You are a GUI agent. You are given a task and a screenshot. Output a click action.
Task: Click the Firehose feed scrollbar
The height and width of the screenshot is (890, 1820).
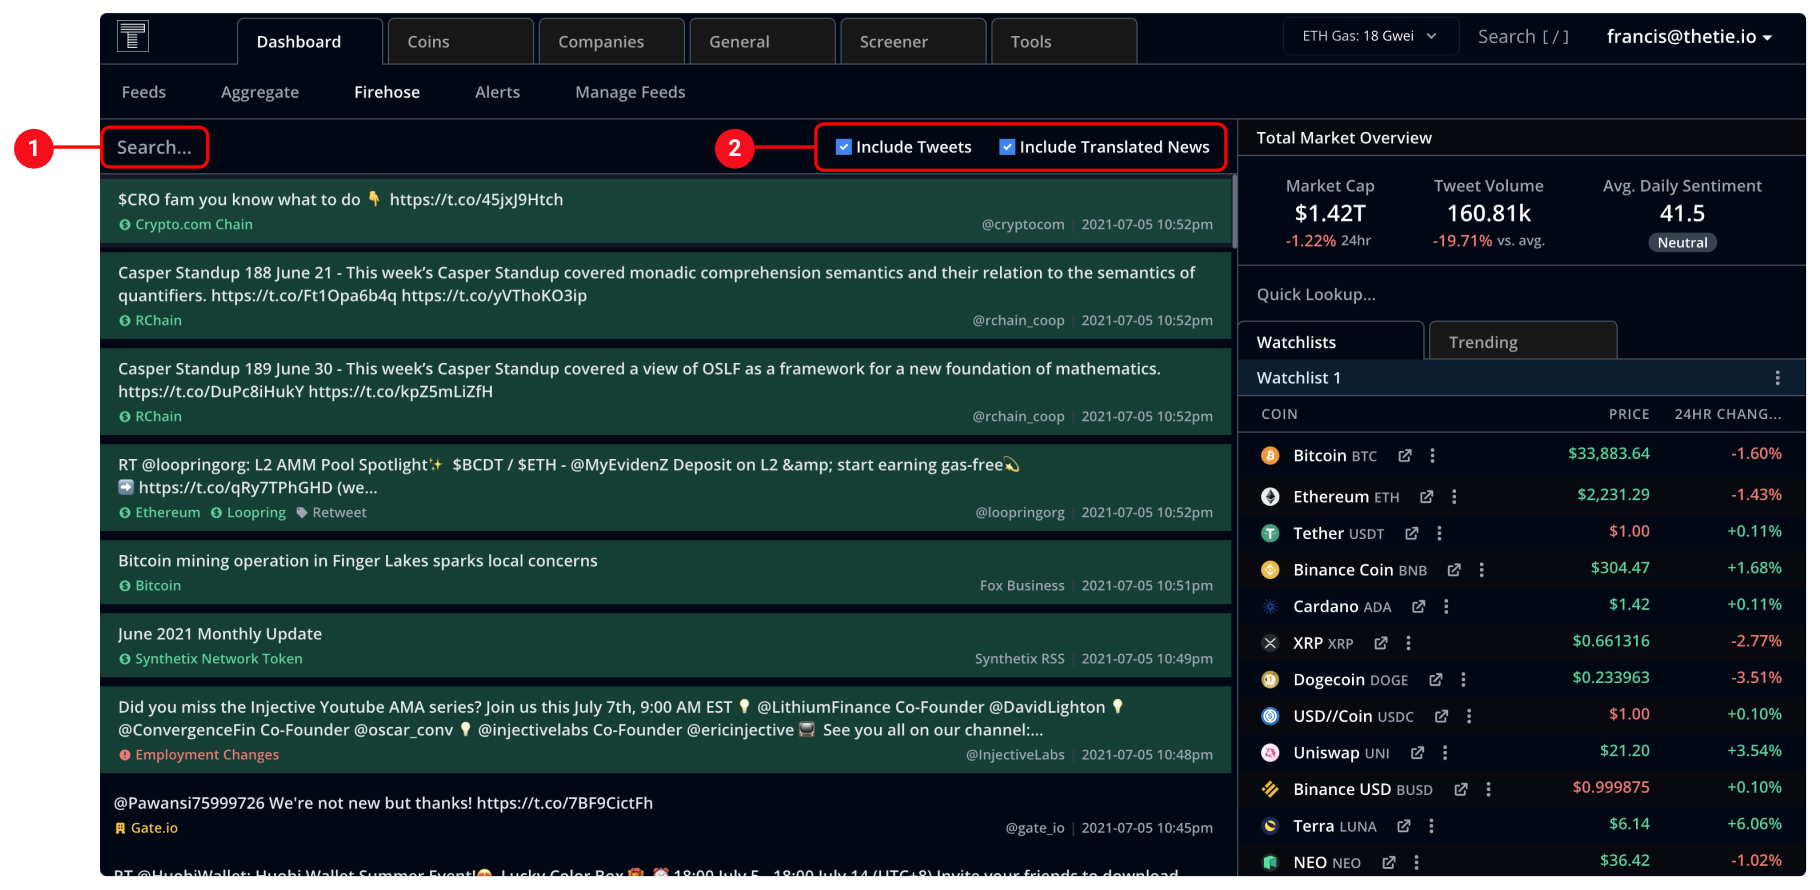click(1235, 212)
